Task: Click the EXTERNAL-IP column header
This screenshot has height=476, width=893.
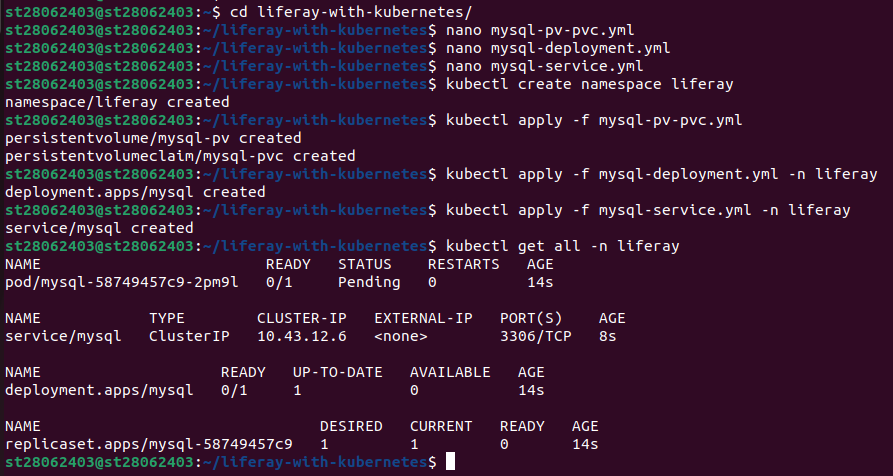Action: pos(423,318)
